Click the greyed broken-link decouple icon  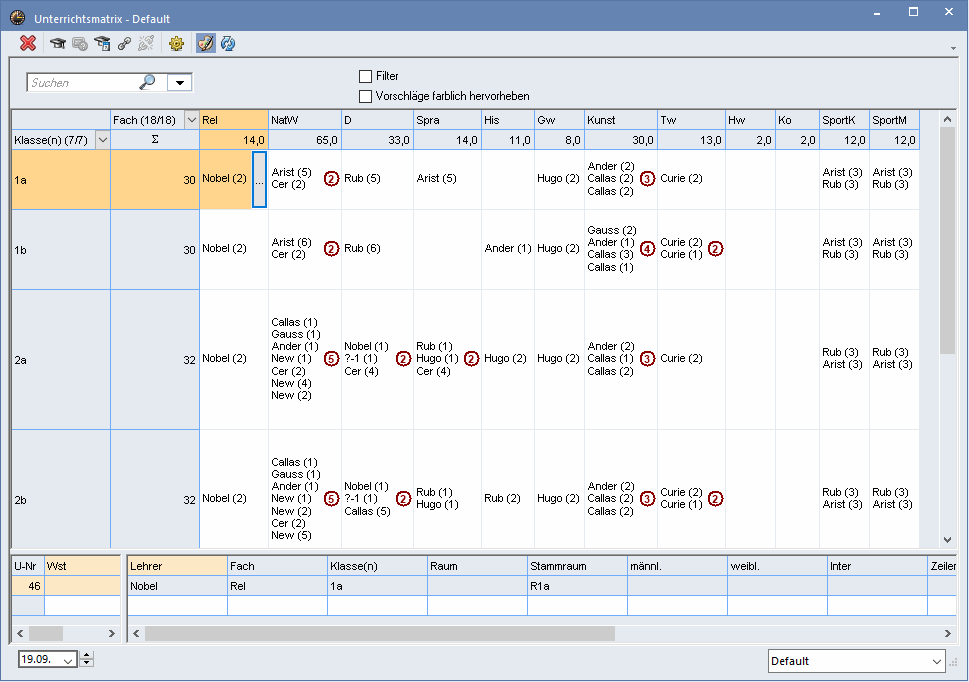(146, 43)
